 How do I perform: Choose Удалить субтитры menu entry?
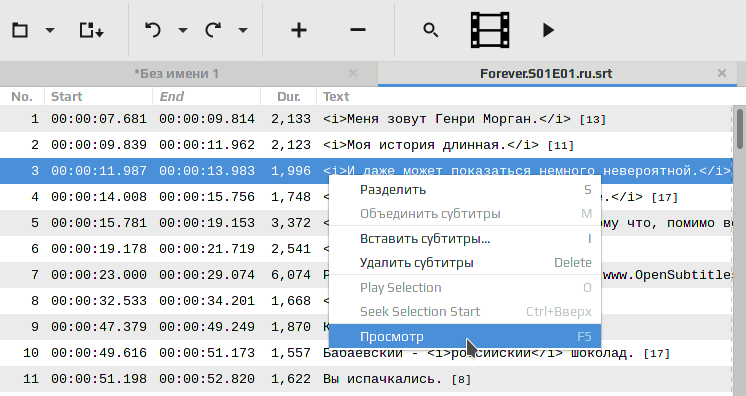coord(465,263)
